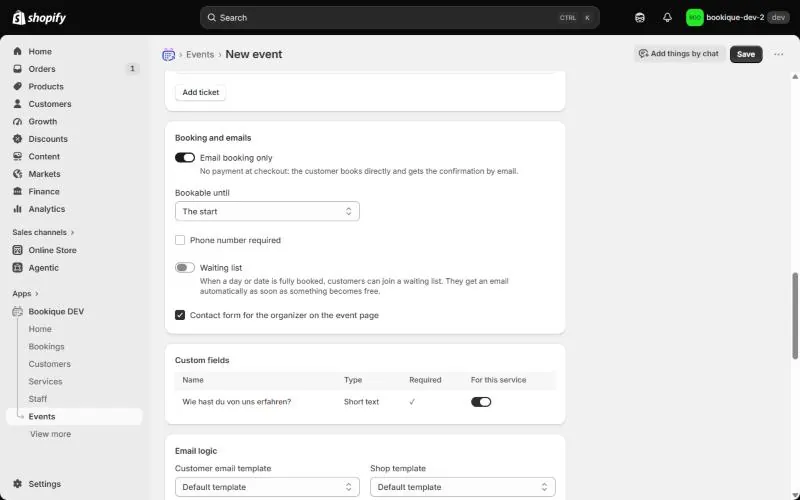Click the 'New event' page title
This screenshot has height=500, width=800.
254,54
